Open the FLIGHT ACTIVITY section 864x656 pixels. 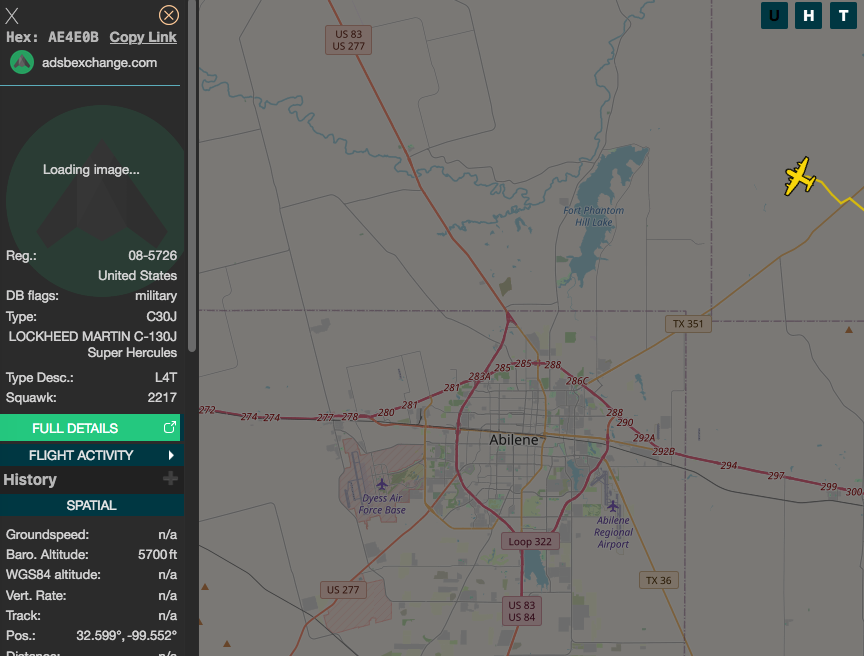click(91, 456)
